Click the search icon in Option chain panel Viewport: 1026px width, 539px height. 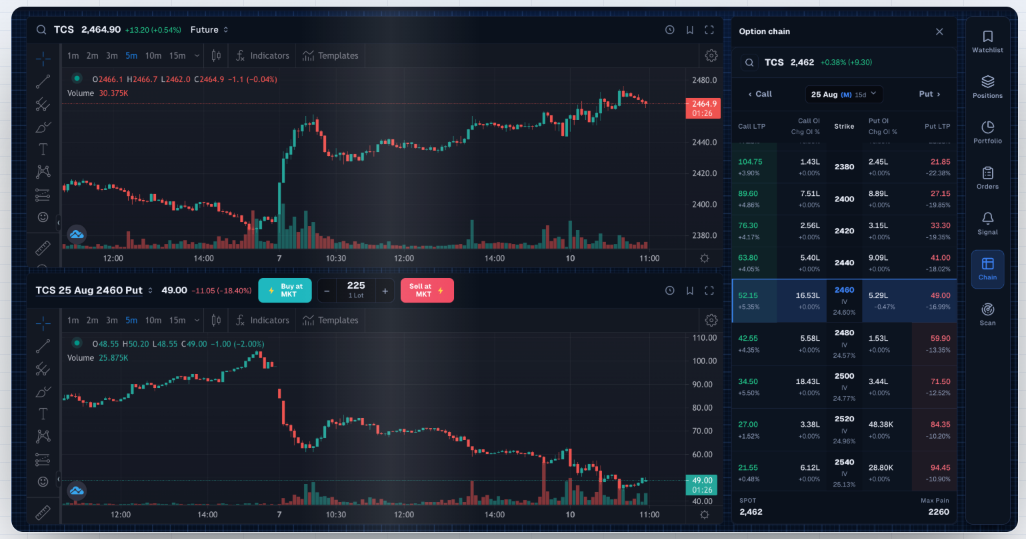click(749, 63)
